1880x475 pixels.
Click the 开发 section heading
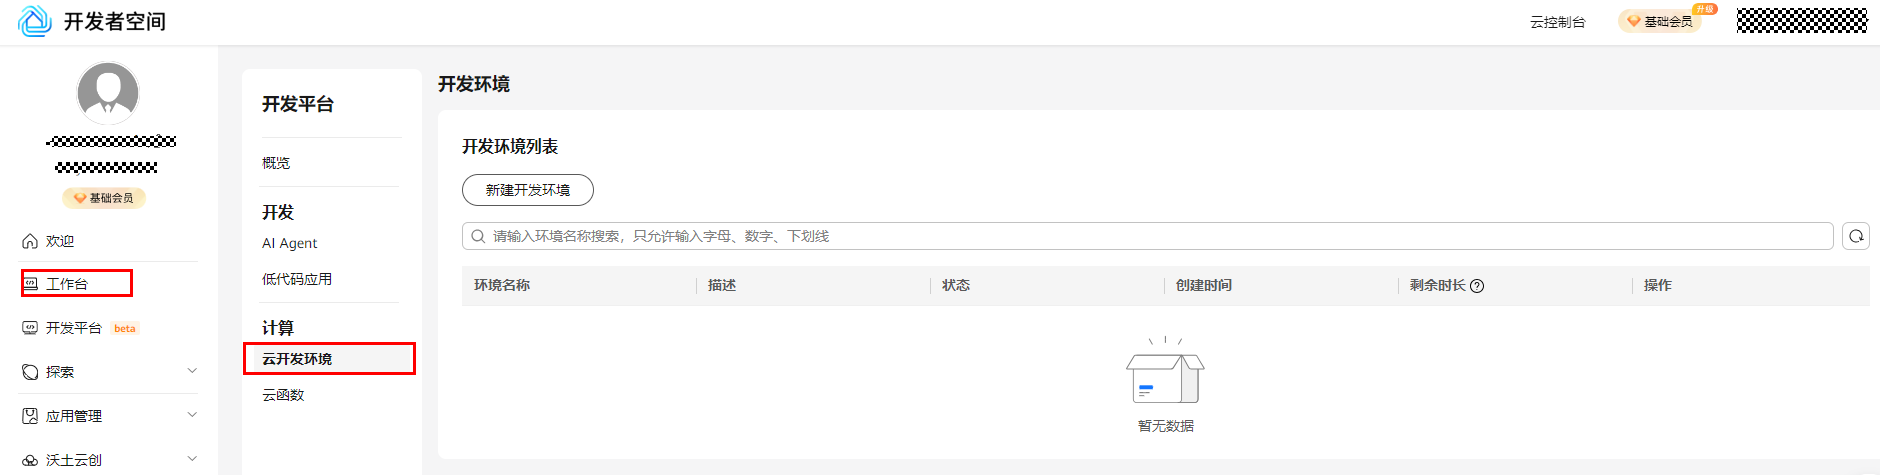pos(278,212)
